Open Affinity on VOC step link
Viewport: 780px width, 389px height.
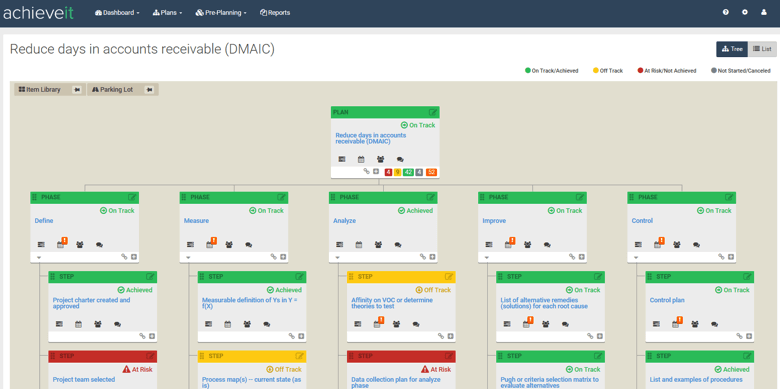[x=392, y=303]
